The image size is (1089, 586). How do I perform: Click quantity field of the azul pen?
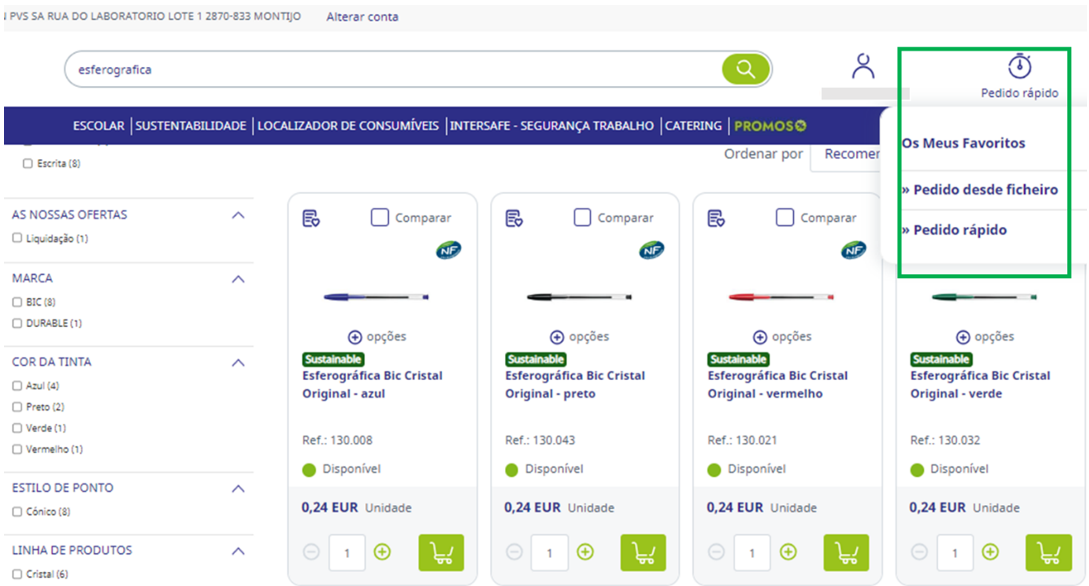(347, 553)
